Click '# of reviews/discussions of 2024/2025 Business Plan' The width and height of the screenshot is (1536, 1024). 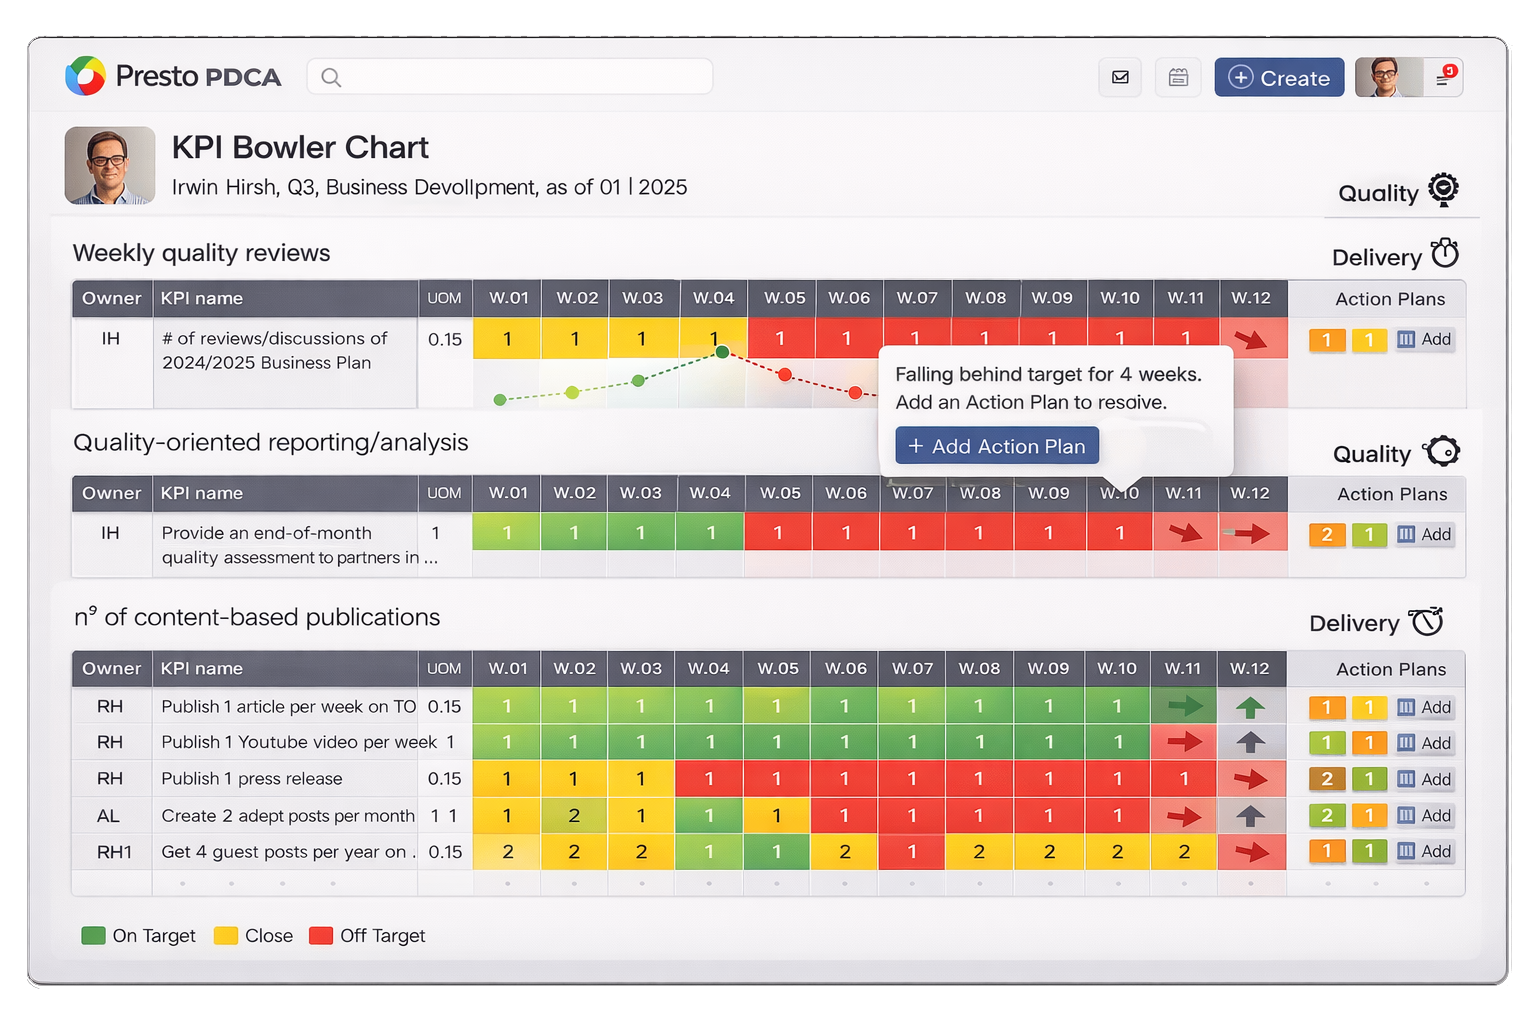coord(275,351)
